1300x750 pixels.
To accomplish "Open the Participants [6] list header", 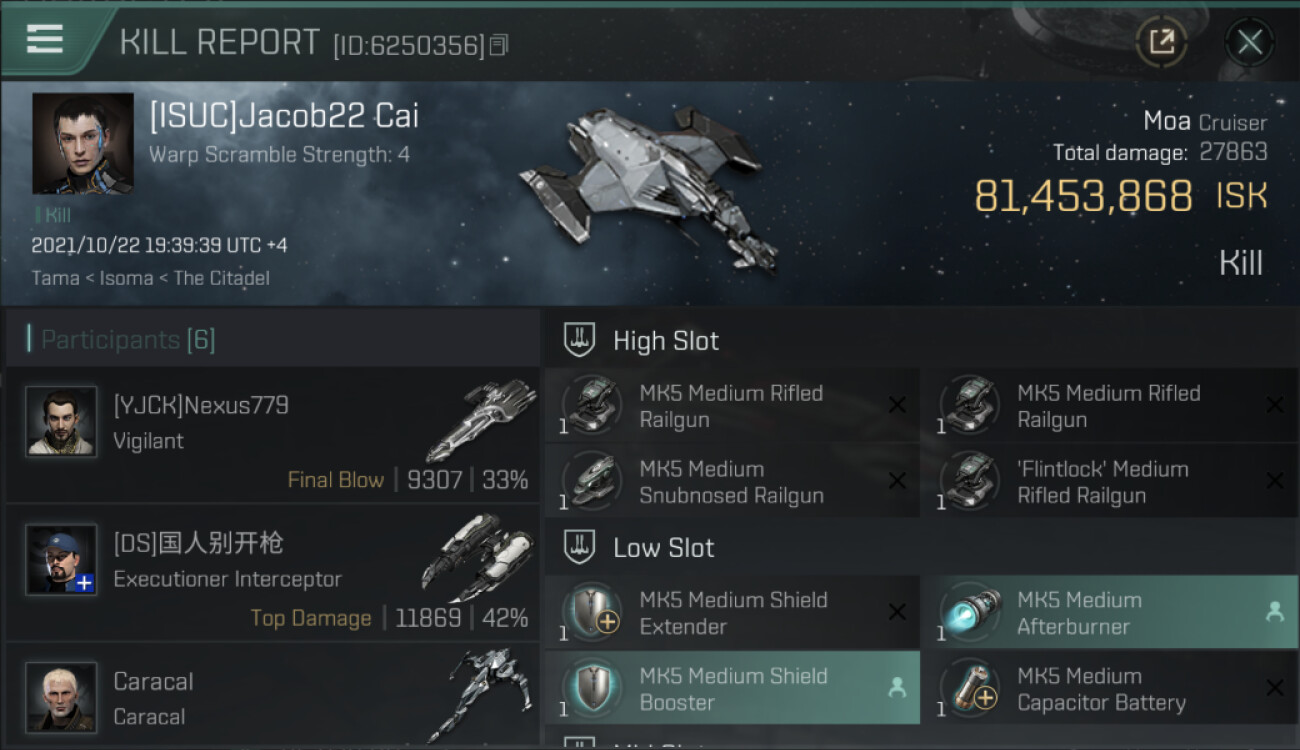I will tap(128, 340).
